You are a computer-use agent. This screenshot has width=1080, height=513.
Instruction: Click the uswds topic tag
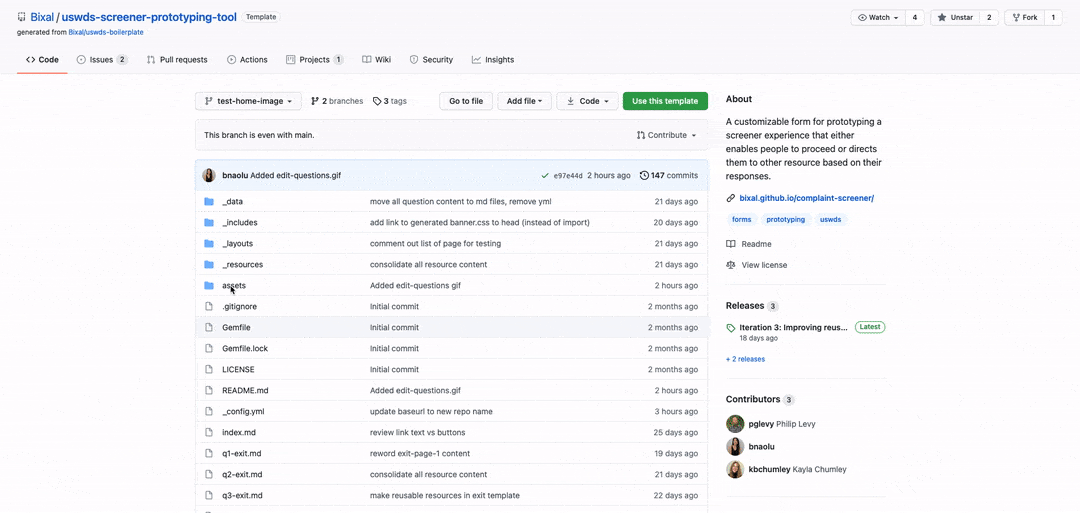tap(831, 220)
